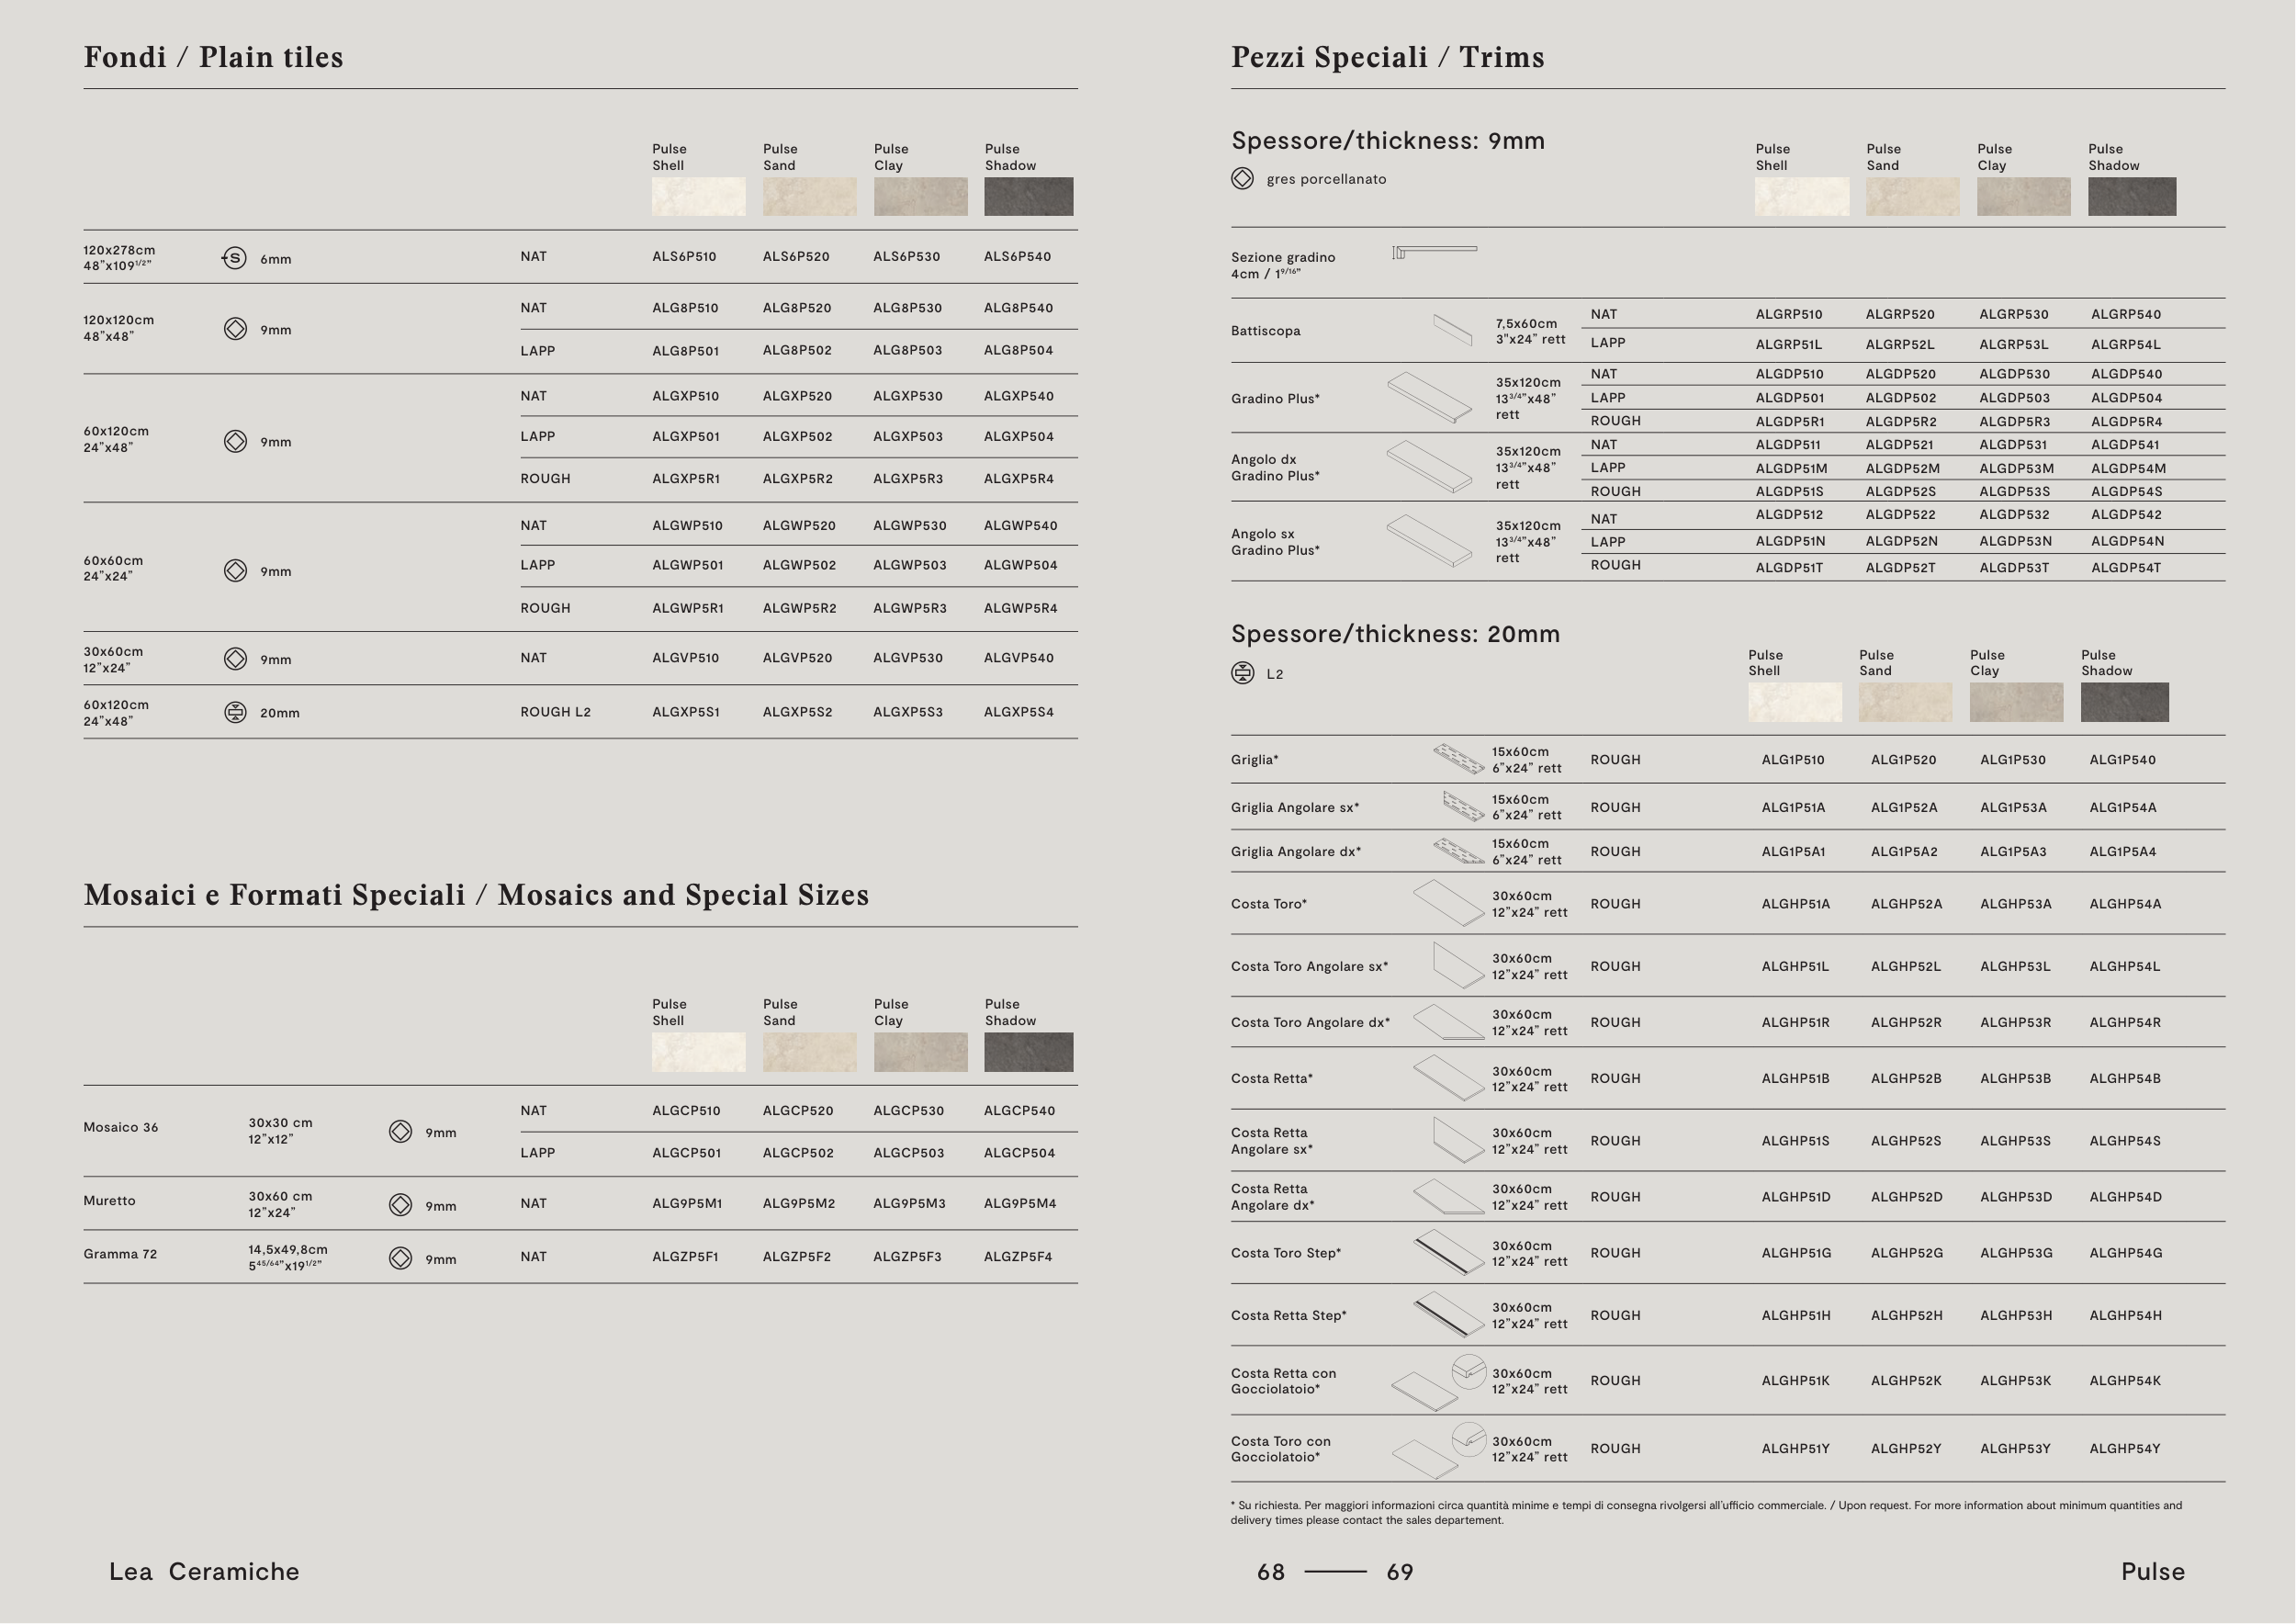Click the Gradino Plus tile illustration

[1429, 397]
